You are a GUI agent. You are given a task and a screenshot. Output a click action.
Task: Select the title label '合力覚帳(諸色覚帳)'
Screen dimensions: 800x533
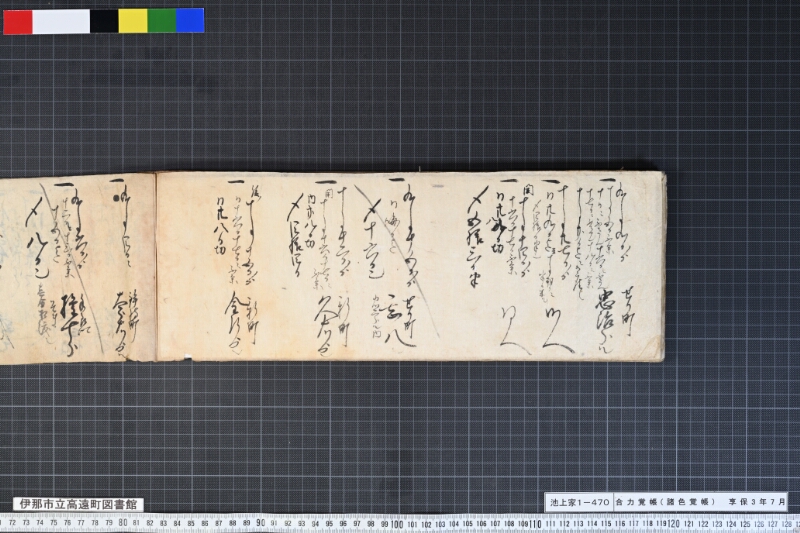tap(664, 502)
